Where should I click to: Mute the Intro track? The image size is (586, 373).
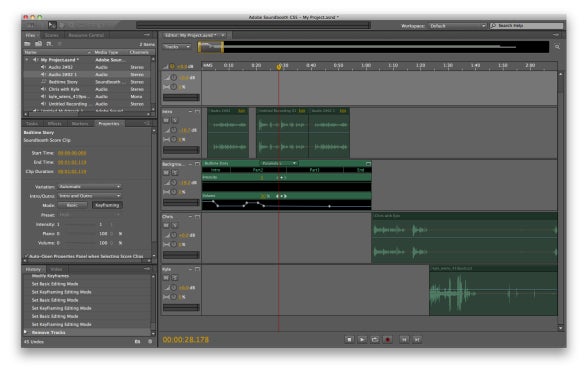tap(166, 120)
